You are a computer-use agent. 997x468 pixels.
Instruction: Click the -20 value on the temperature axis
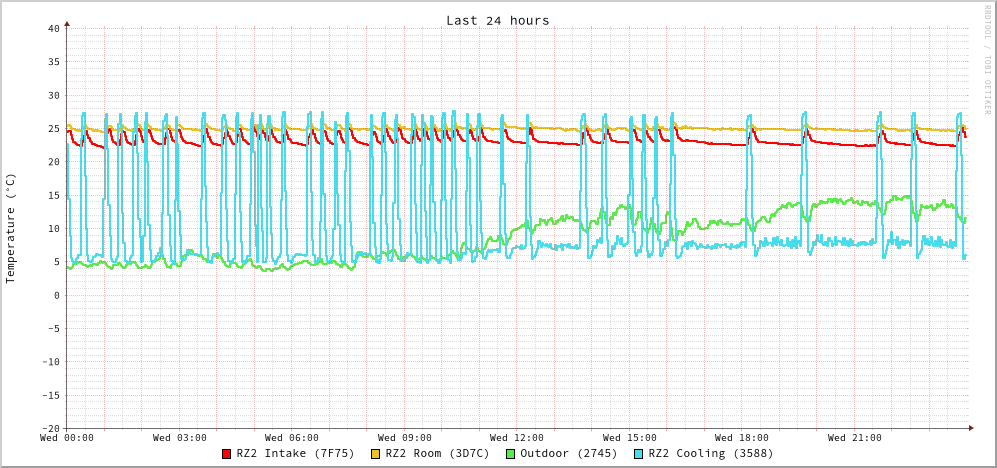tap(50, 428)
